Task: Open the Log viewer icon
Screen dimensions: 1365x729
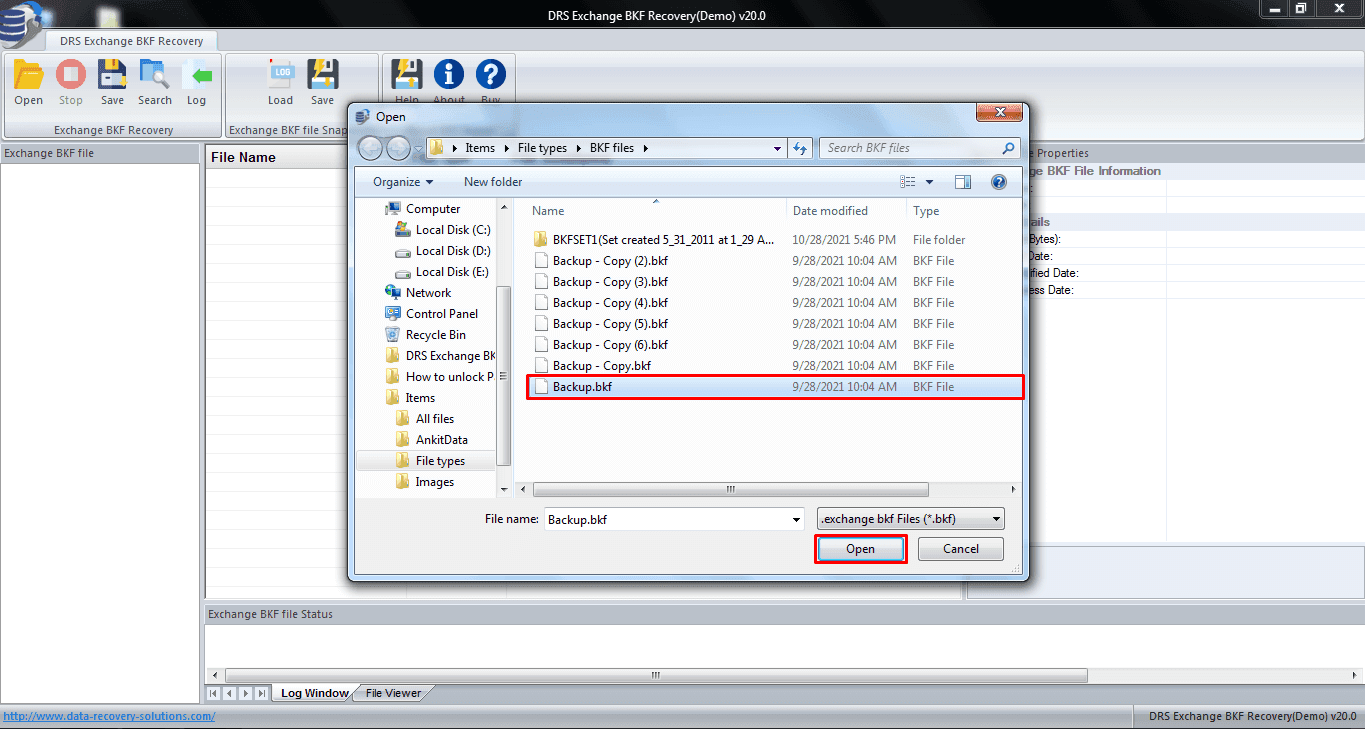Action: tap(196, 78)
